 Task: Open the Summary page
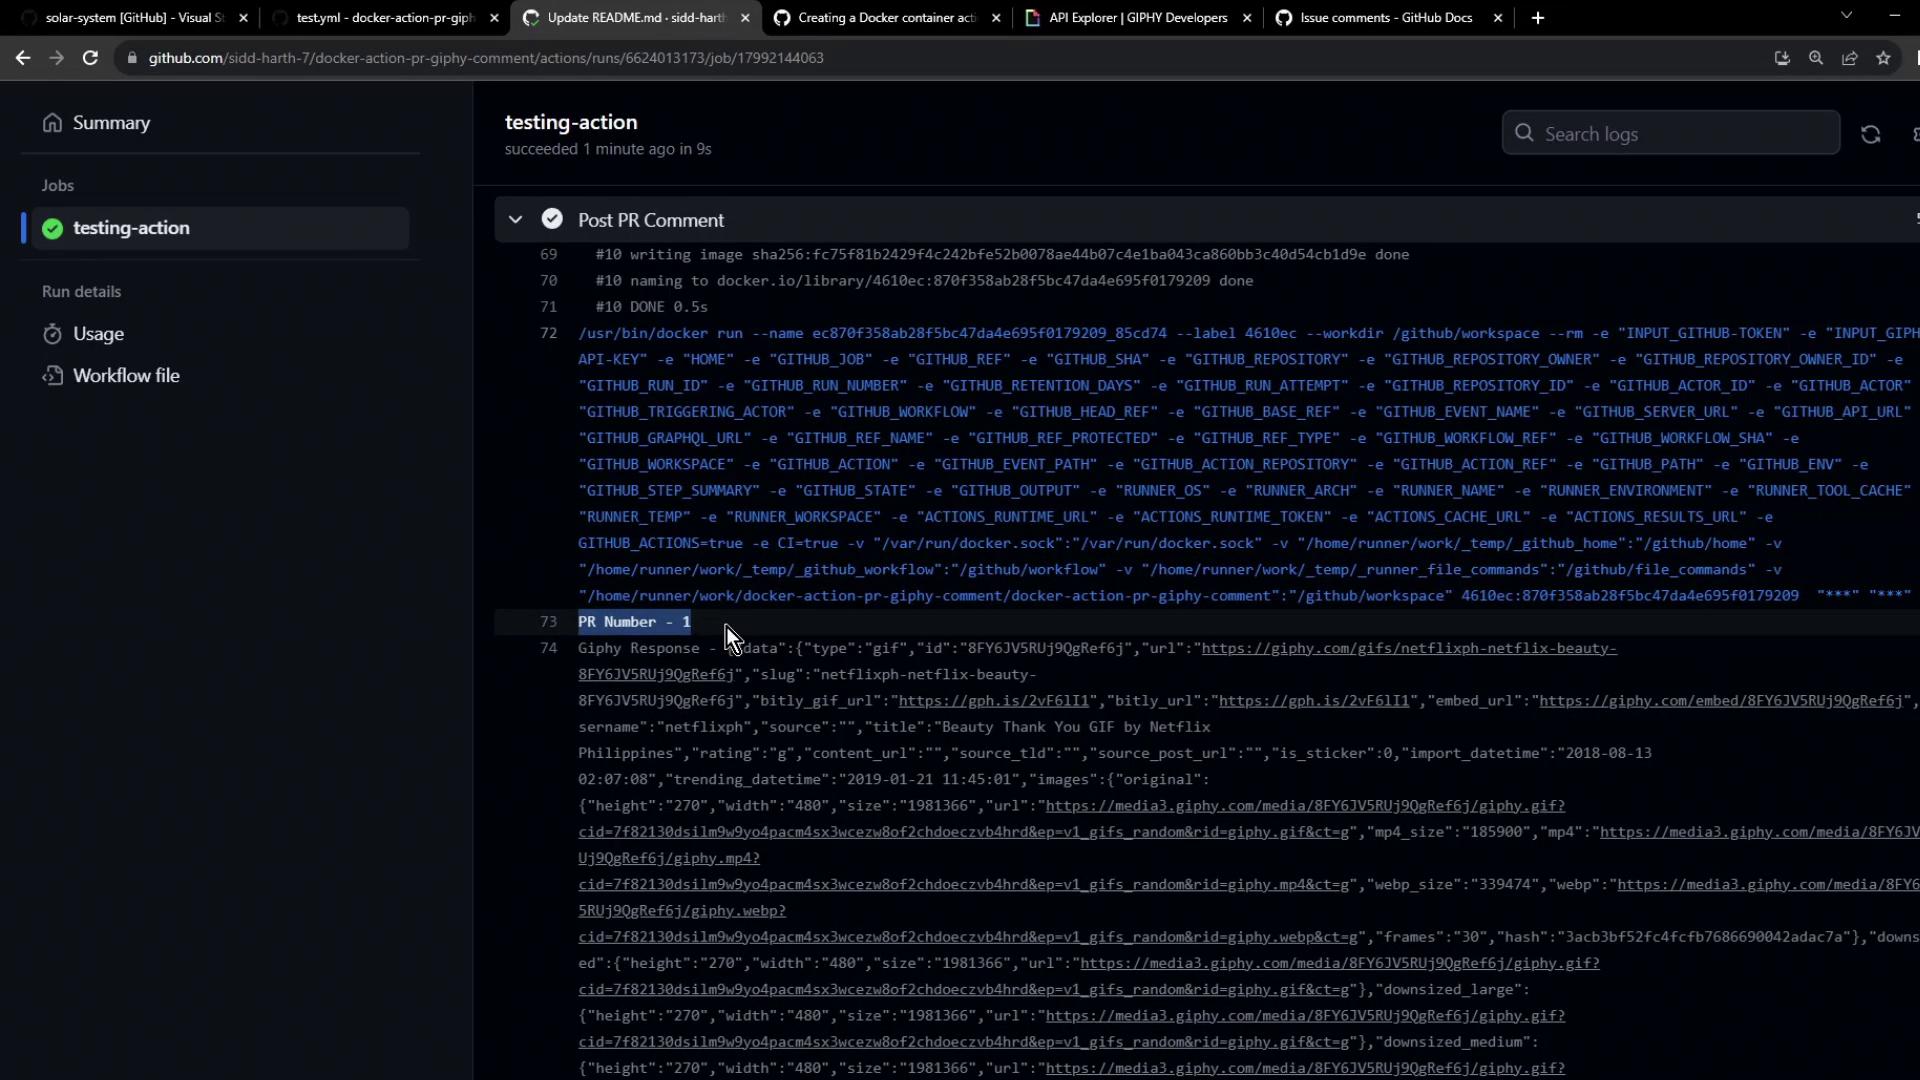click(110, 123)
